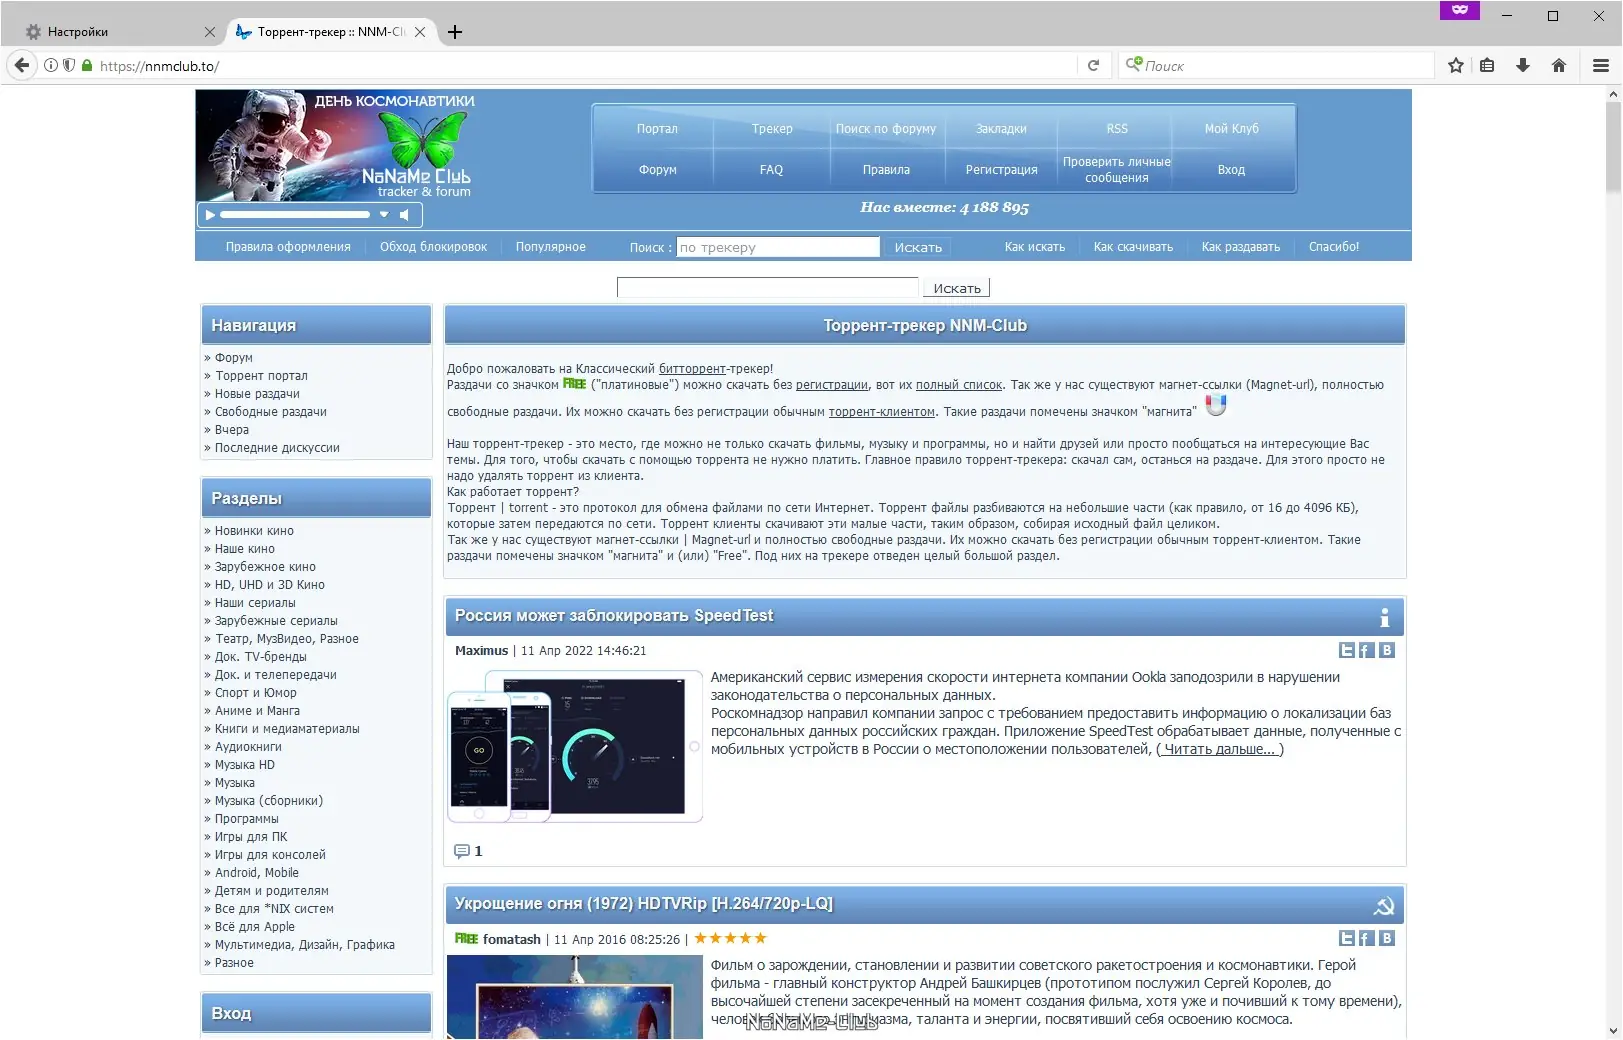Open the Как искать link
The width and height of the screenshot is (1623, 1040).
[x=1035, y=247]
